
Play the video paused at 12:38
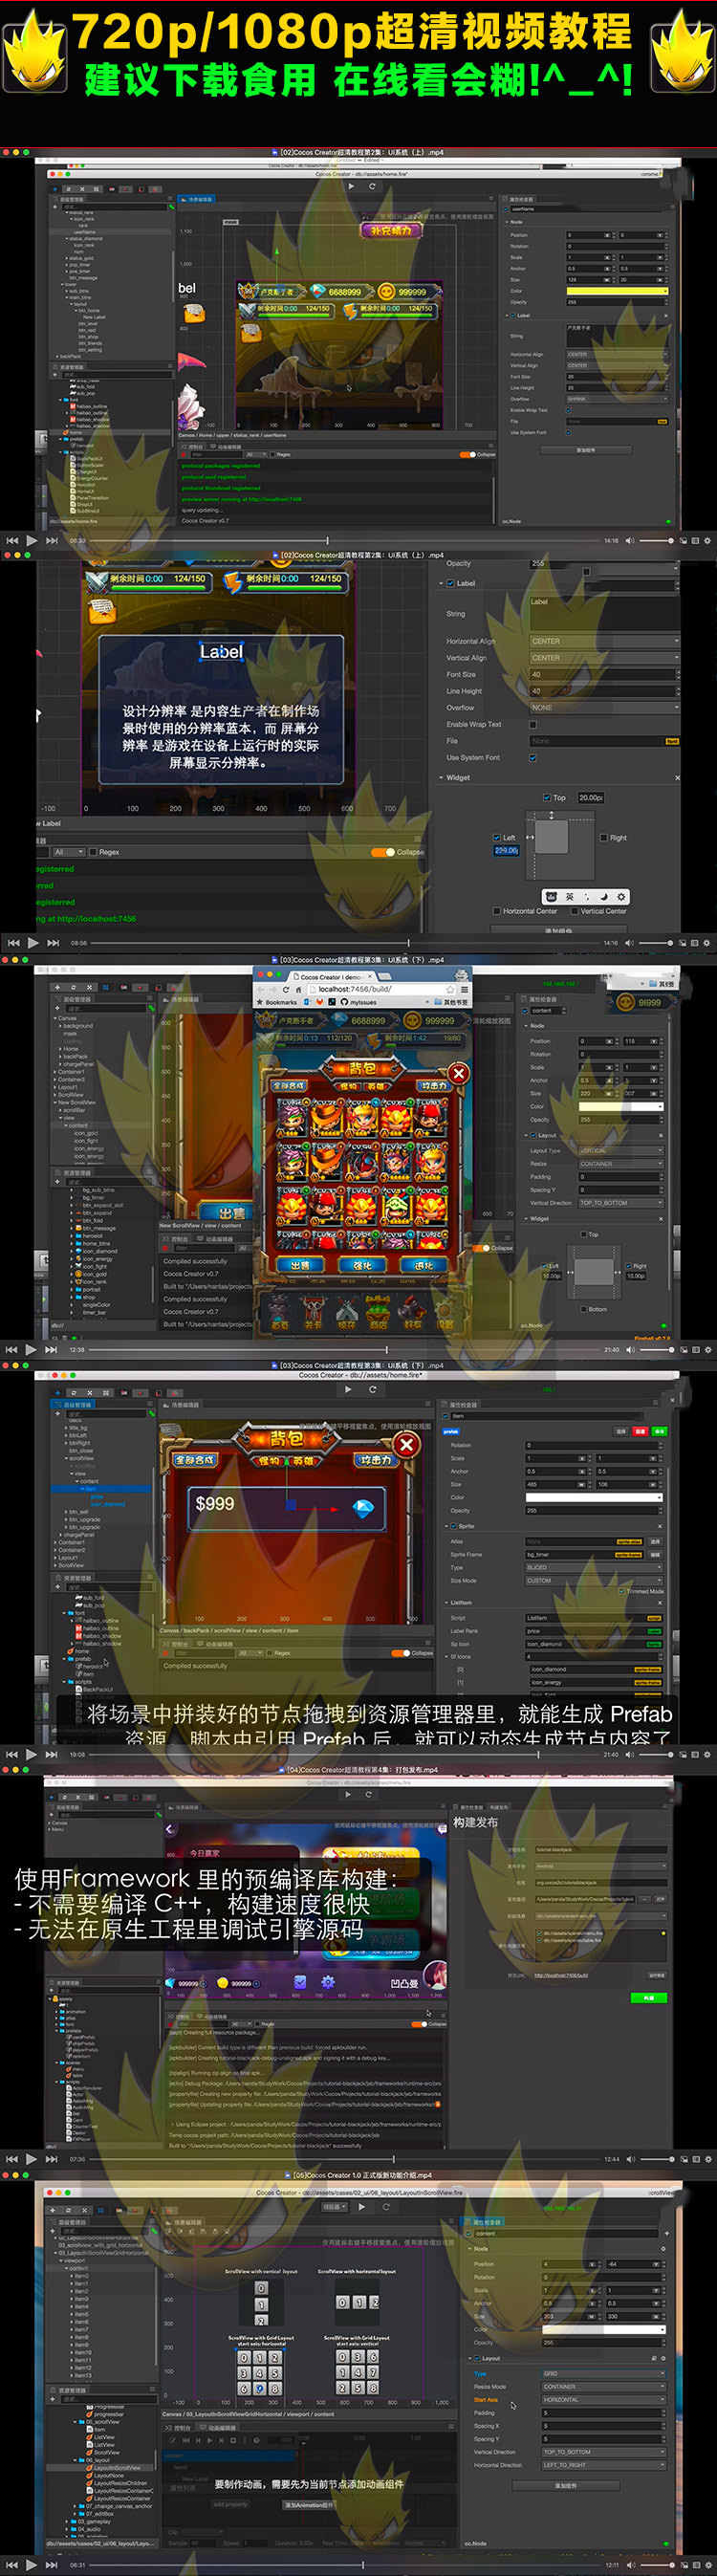[x=32, y=1349]
